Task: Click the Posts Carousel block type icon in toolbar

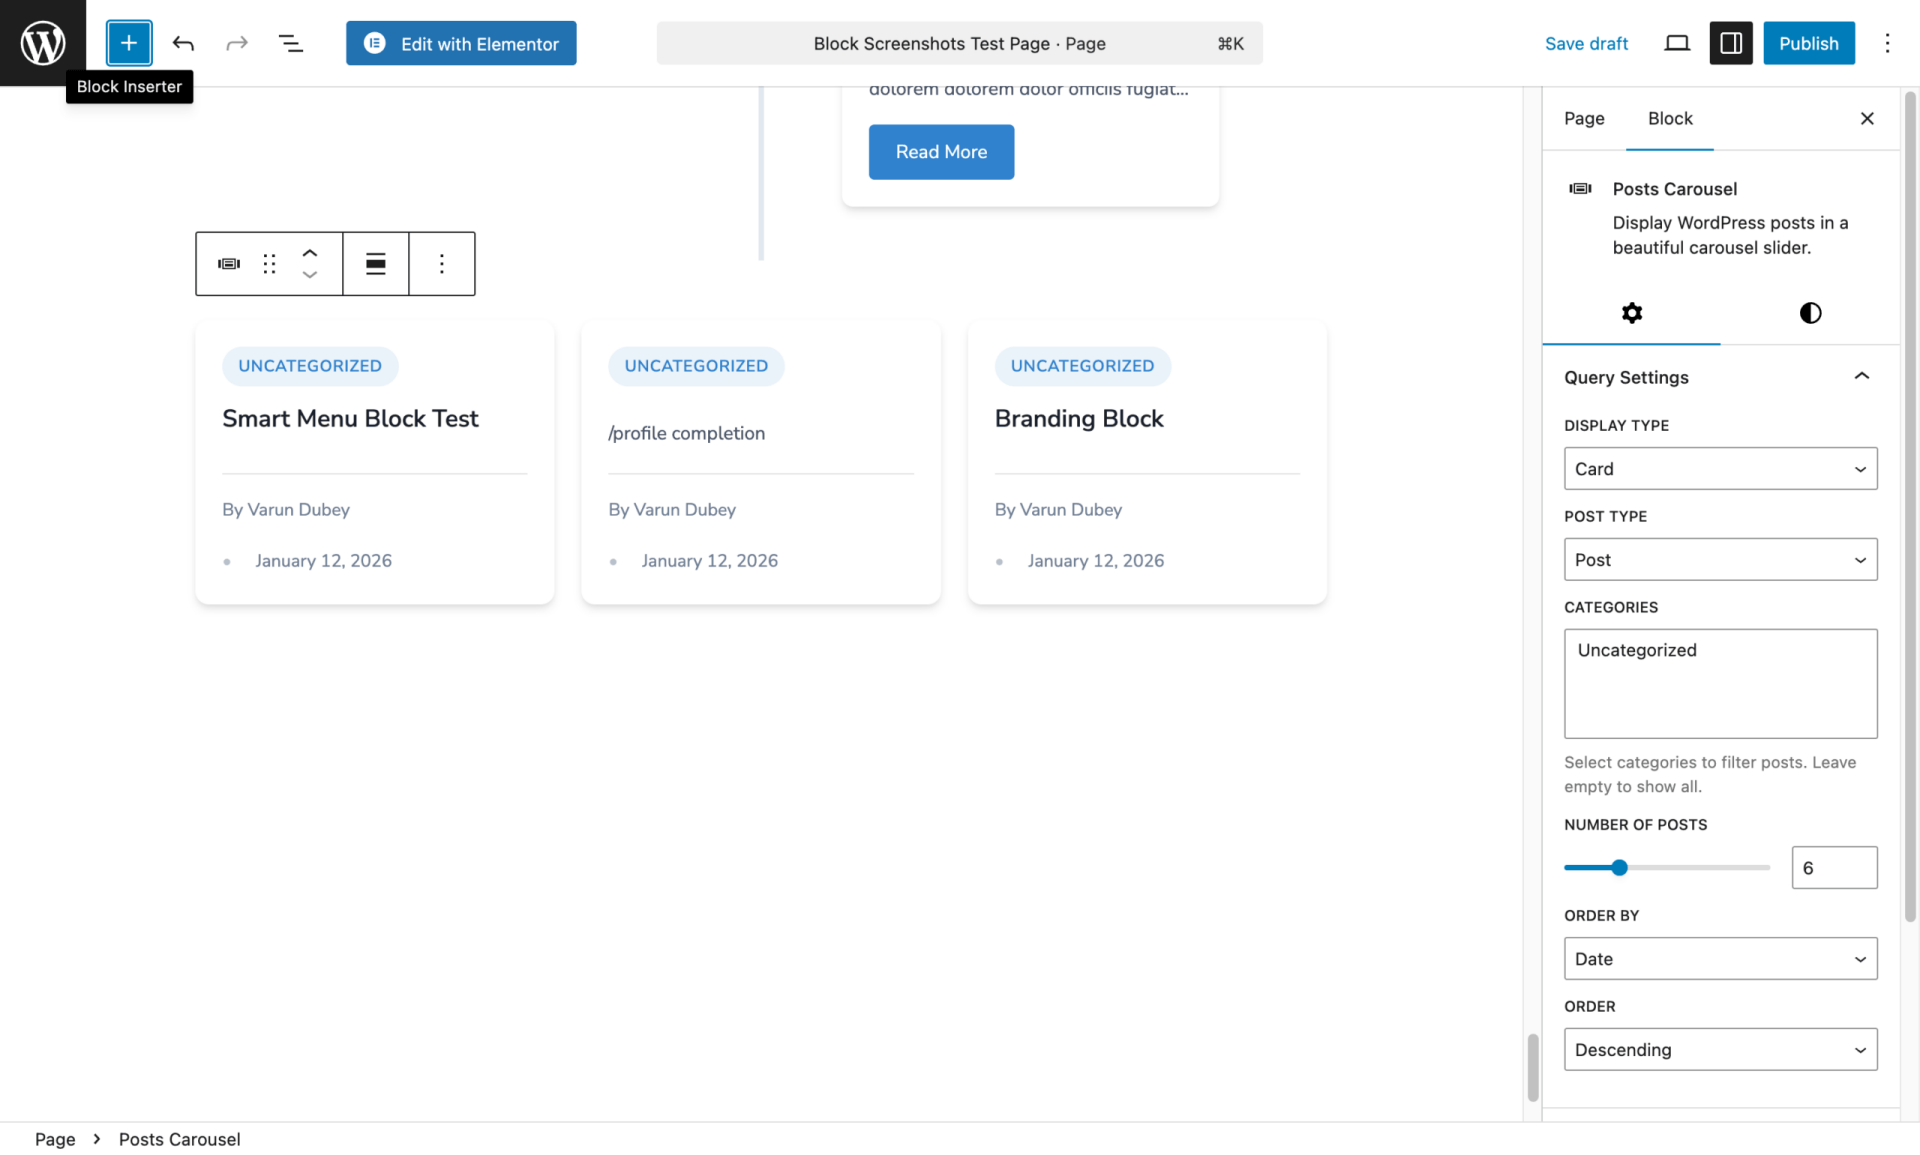Action: tap(229, 264)
